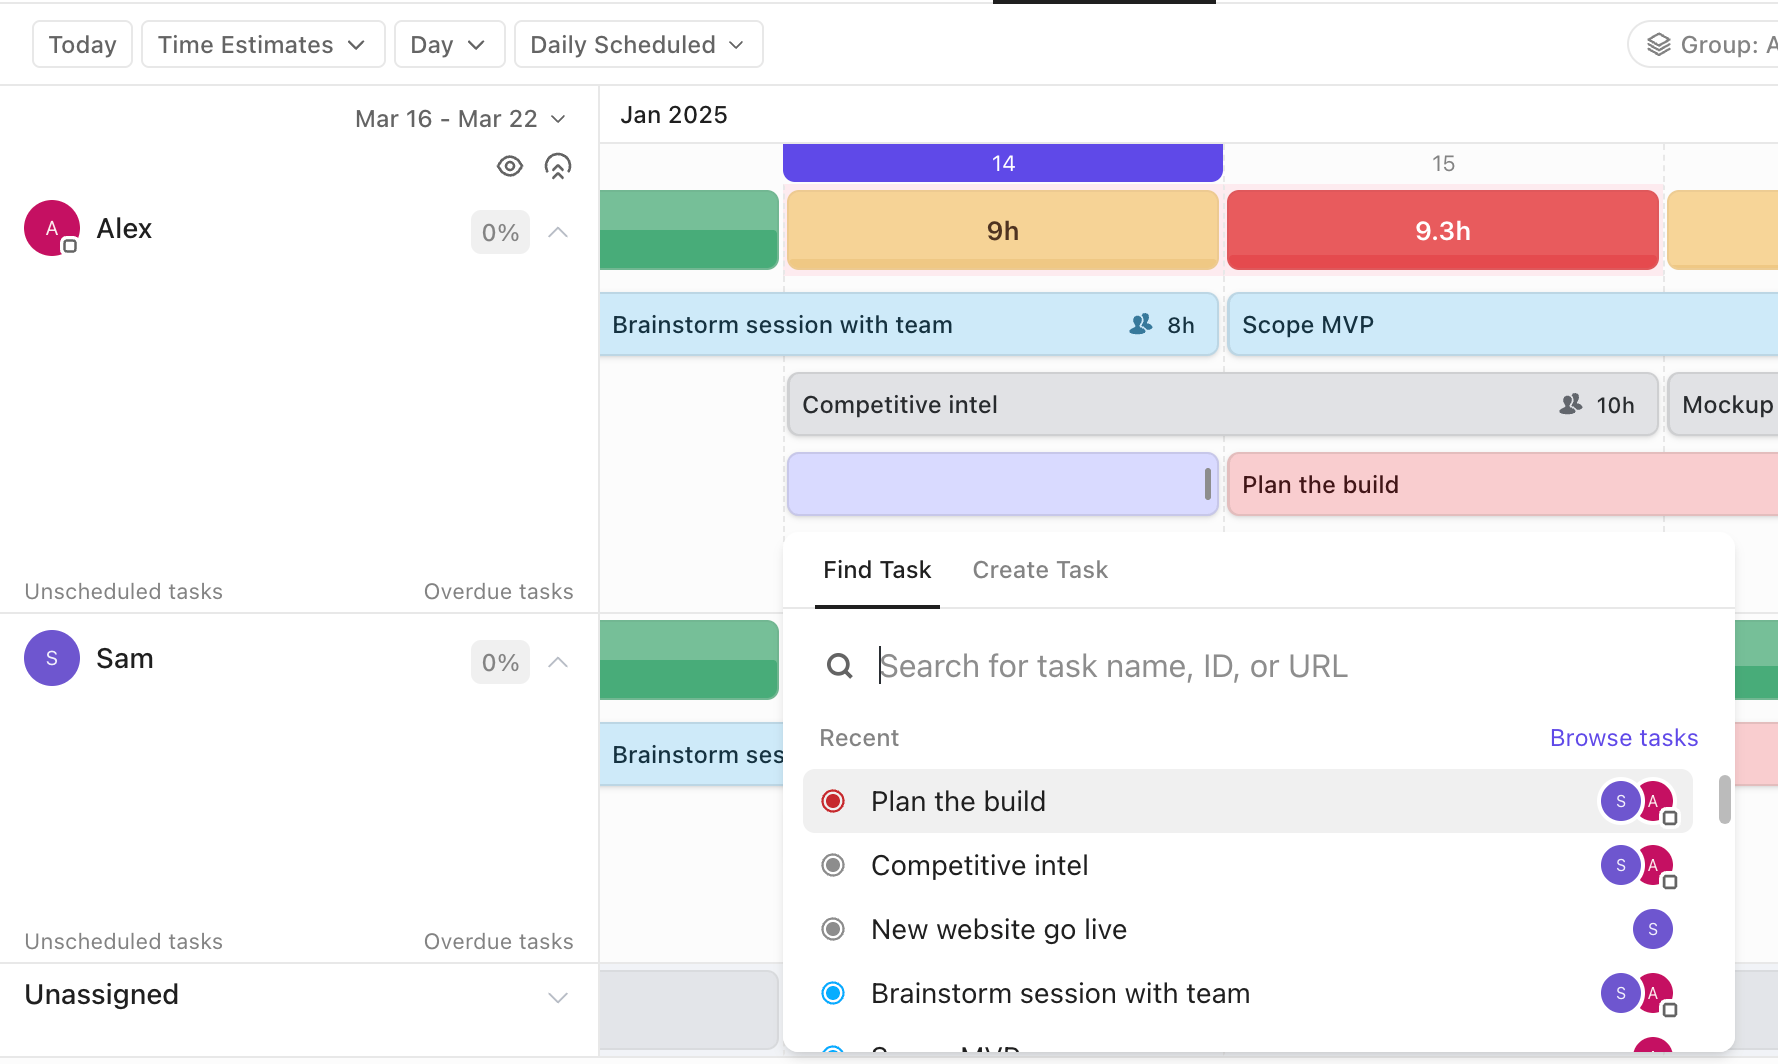Click the search magnifier icon
This screenshot has height=1064, width=1778.
point(840,666)
